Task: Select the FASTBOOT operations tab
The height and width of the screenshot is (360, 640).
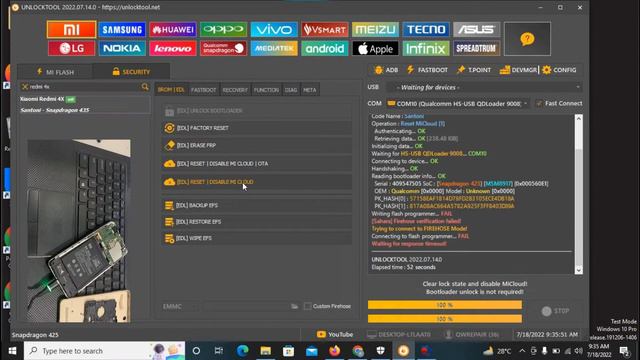Action: point(203,90)
